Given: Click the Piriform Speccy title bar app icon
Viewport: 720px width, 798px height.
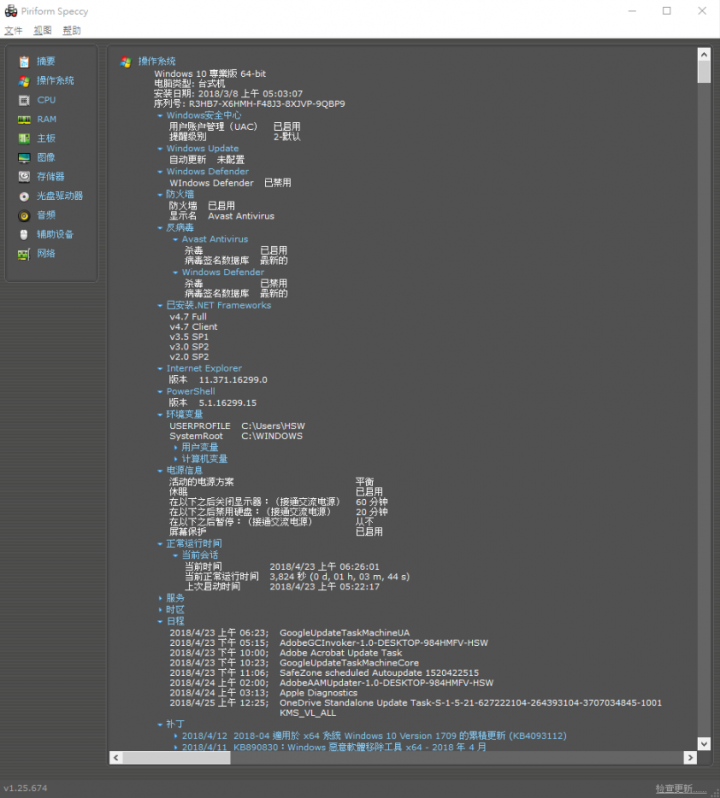Looking at the screenshot, I should click(x=11, y=11).
